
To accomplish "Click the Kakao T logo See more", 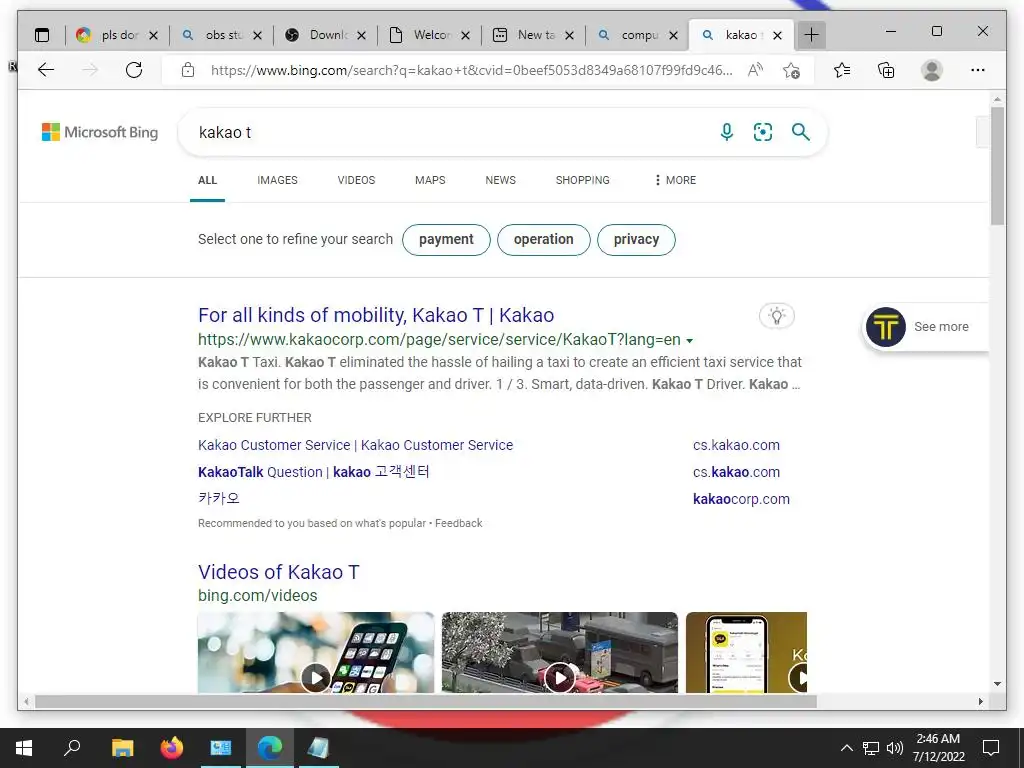I will pos(926,327).
